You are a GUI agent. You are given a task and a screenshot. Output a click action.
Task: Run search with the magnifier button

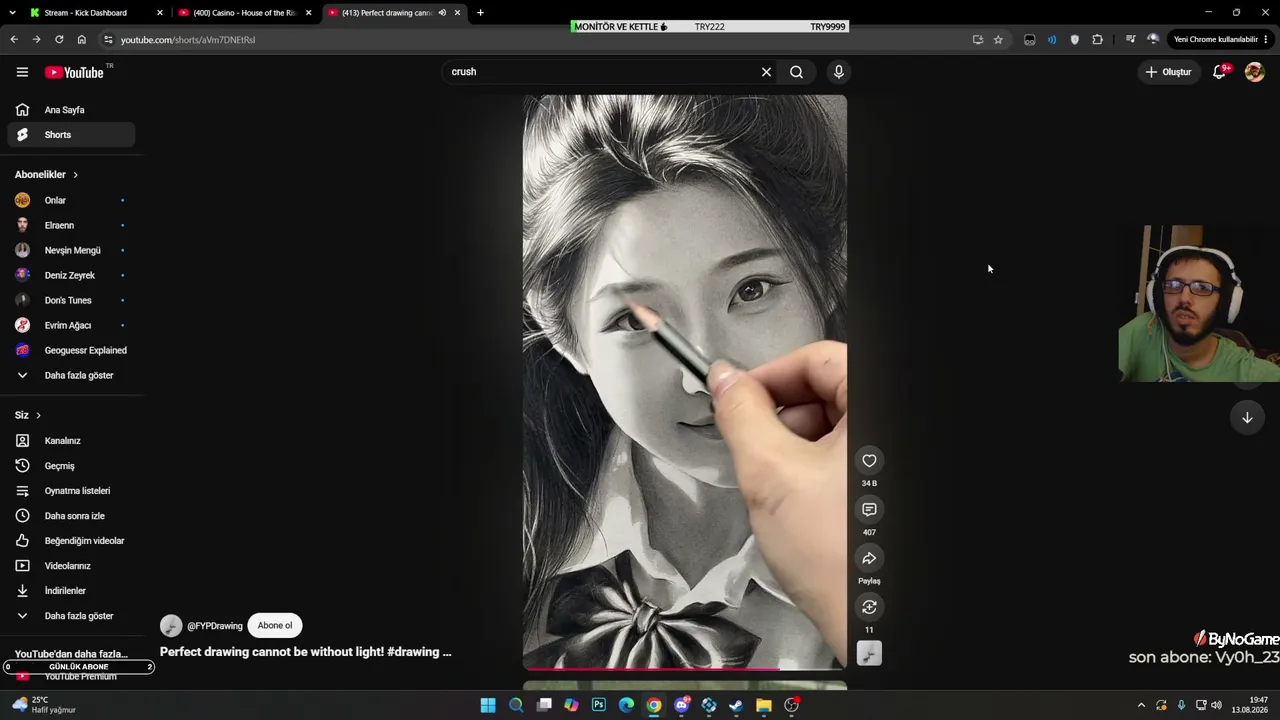(x=796, y=72)
